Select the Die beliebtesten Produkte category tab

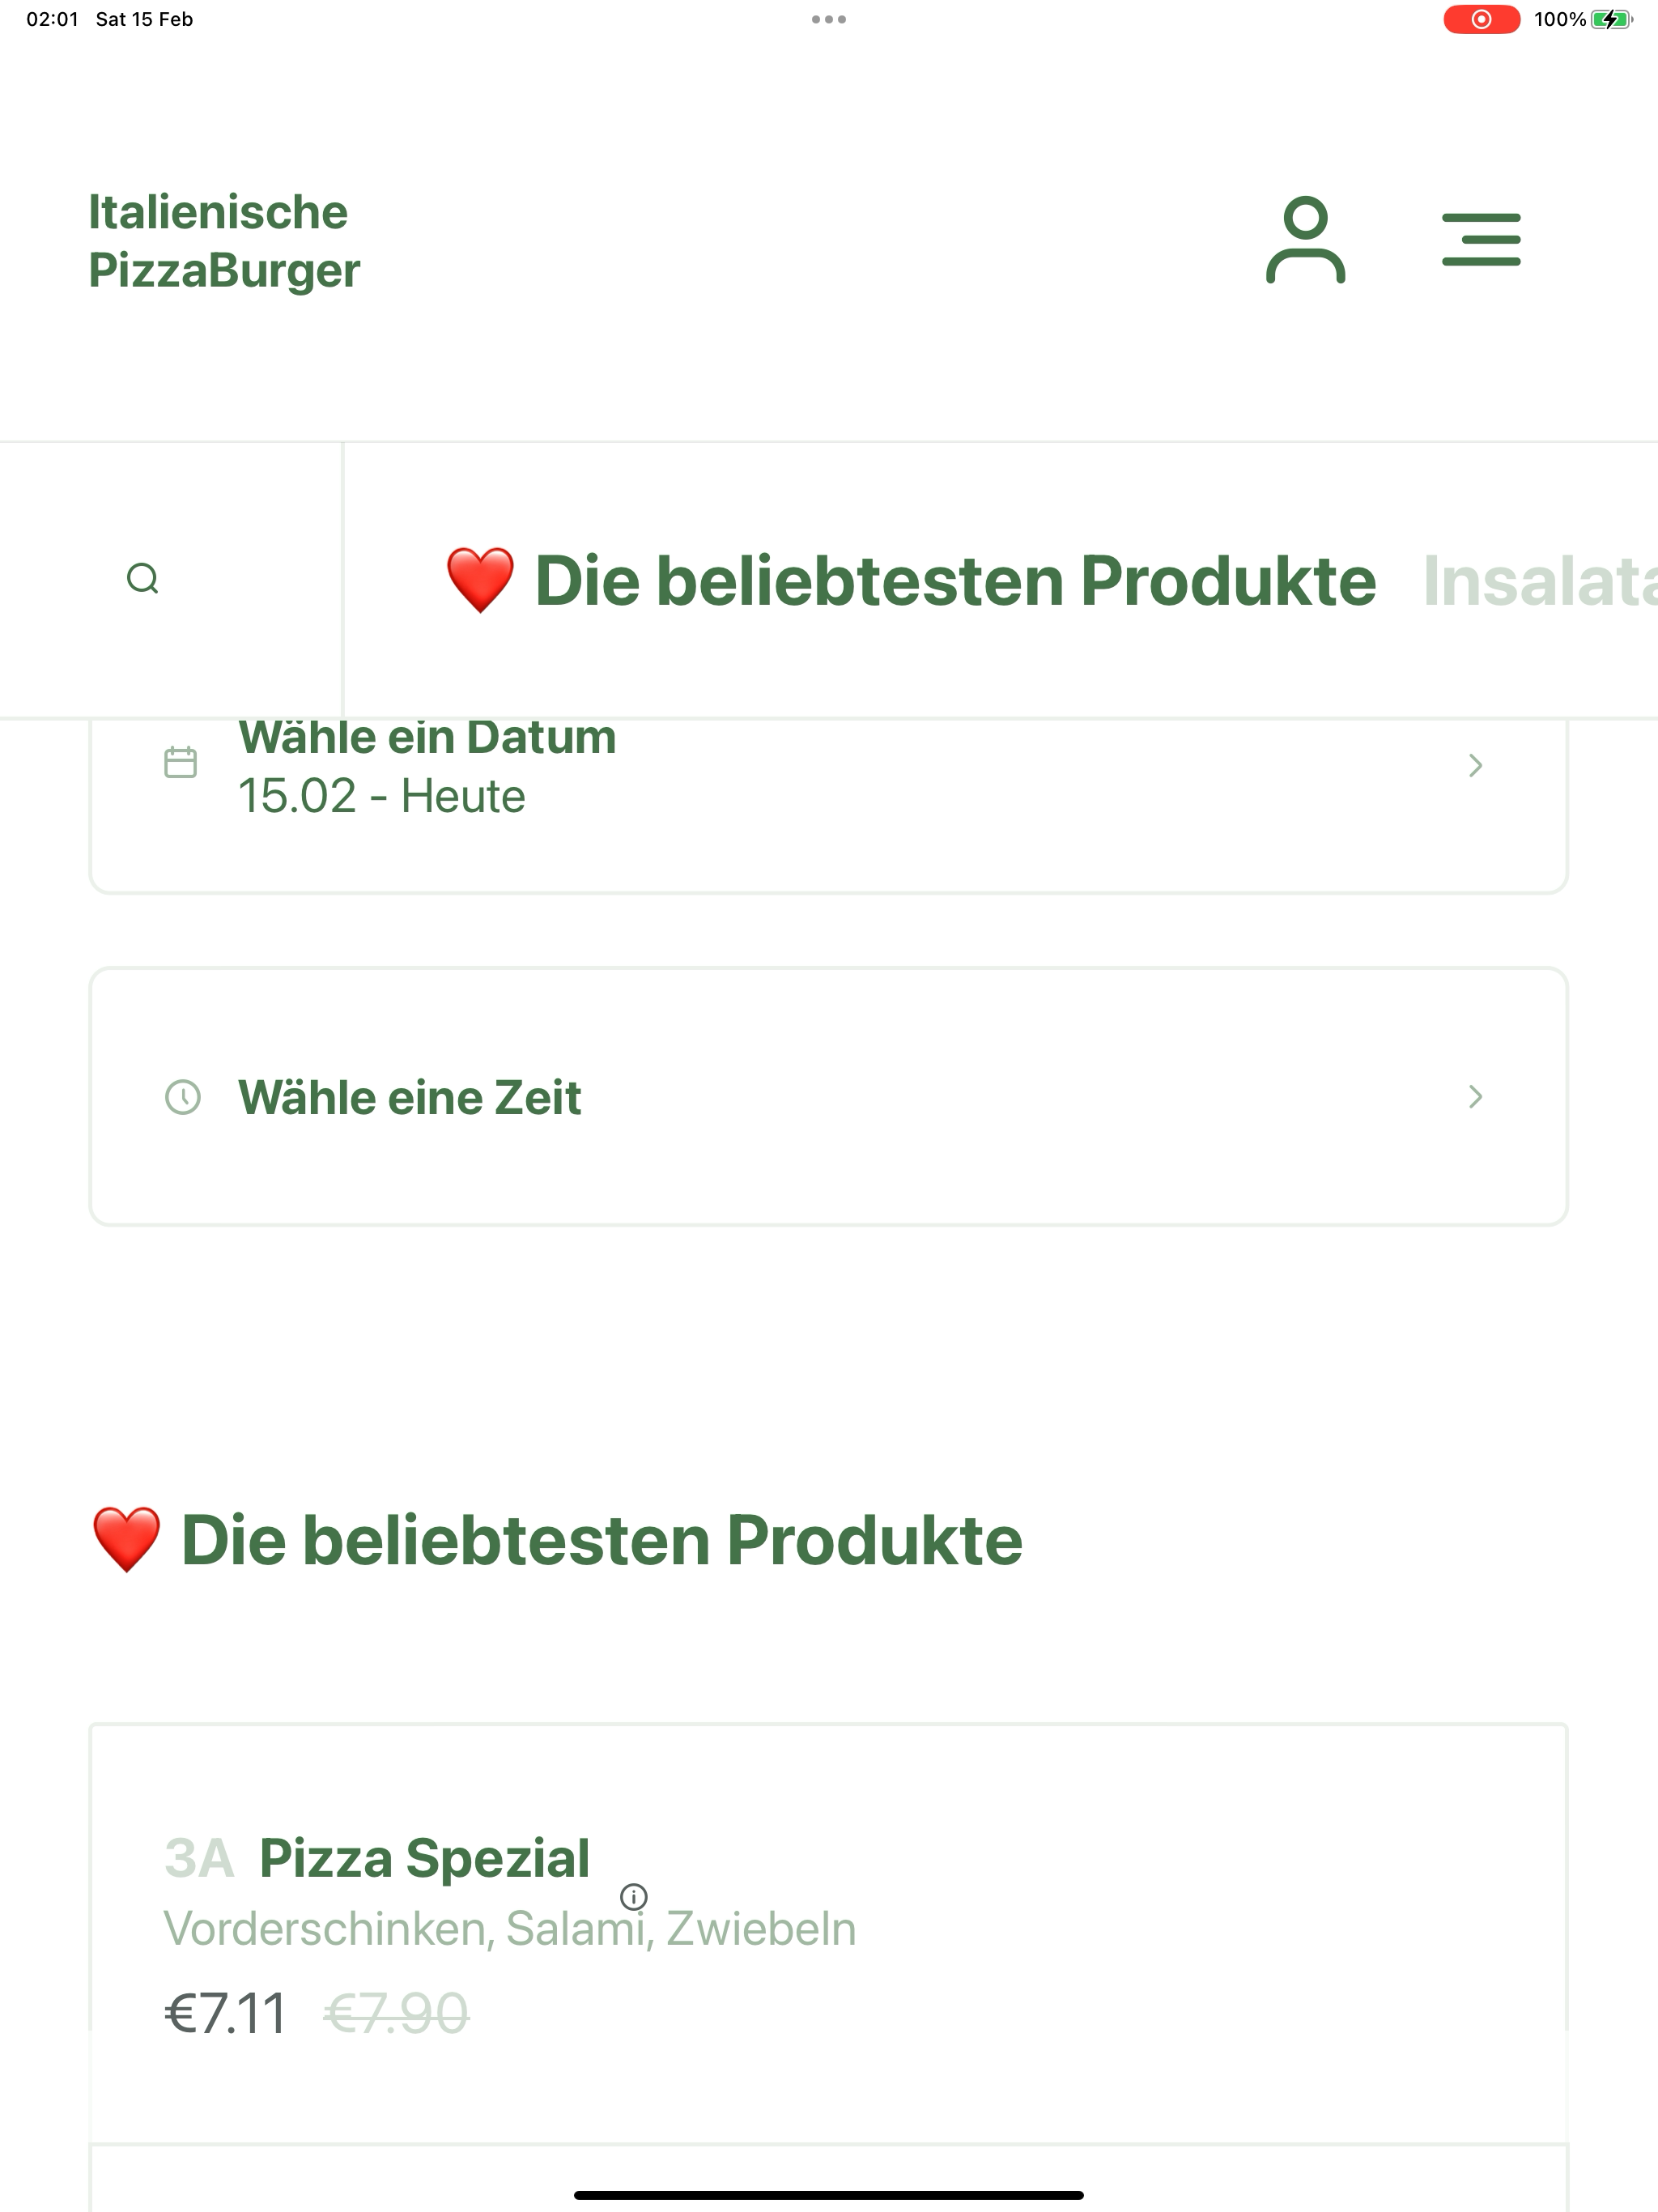pyautogui.click(x=910, y=580)
